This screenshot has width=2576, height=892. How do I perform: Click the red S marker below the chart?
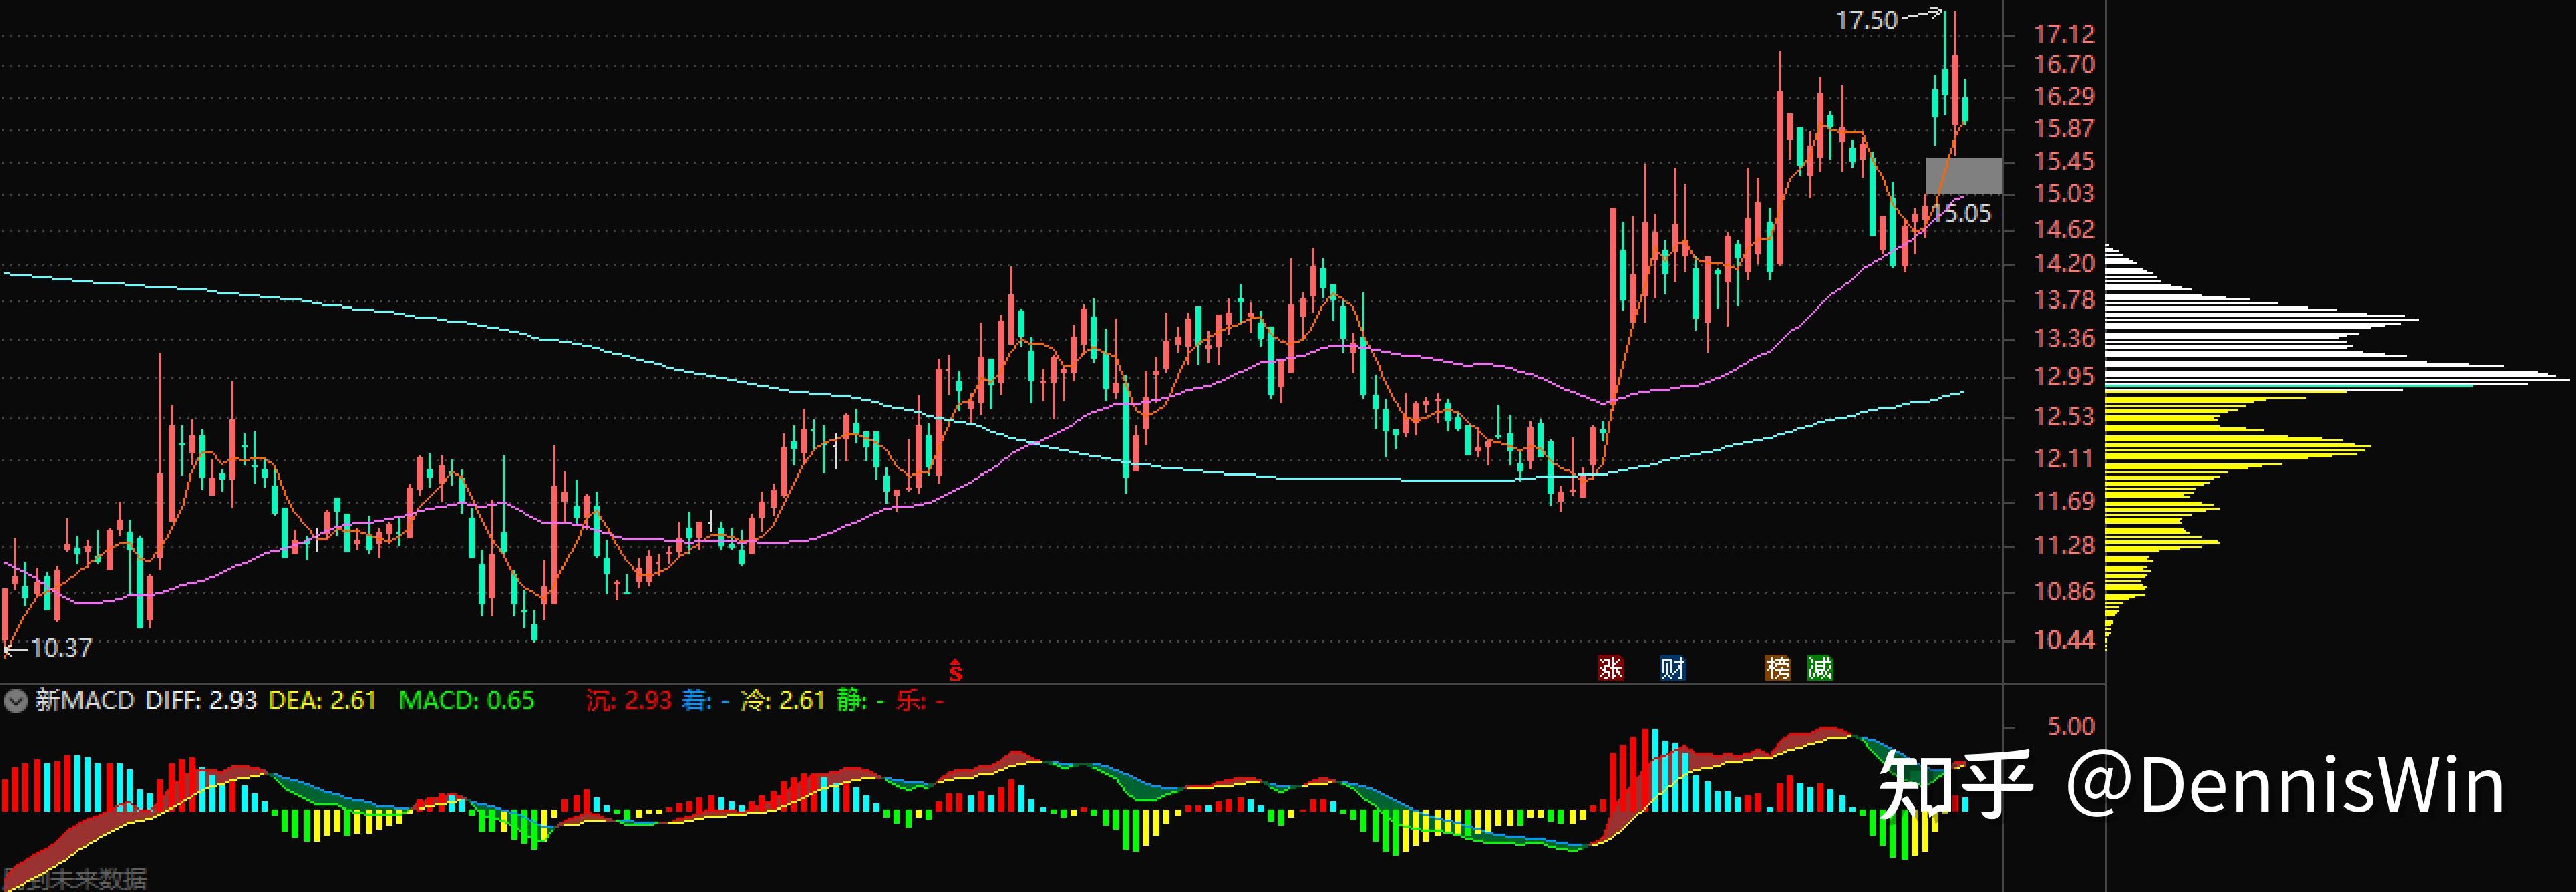(955, 670)
